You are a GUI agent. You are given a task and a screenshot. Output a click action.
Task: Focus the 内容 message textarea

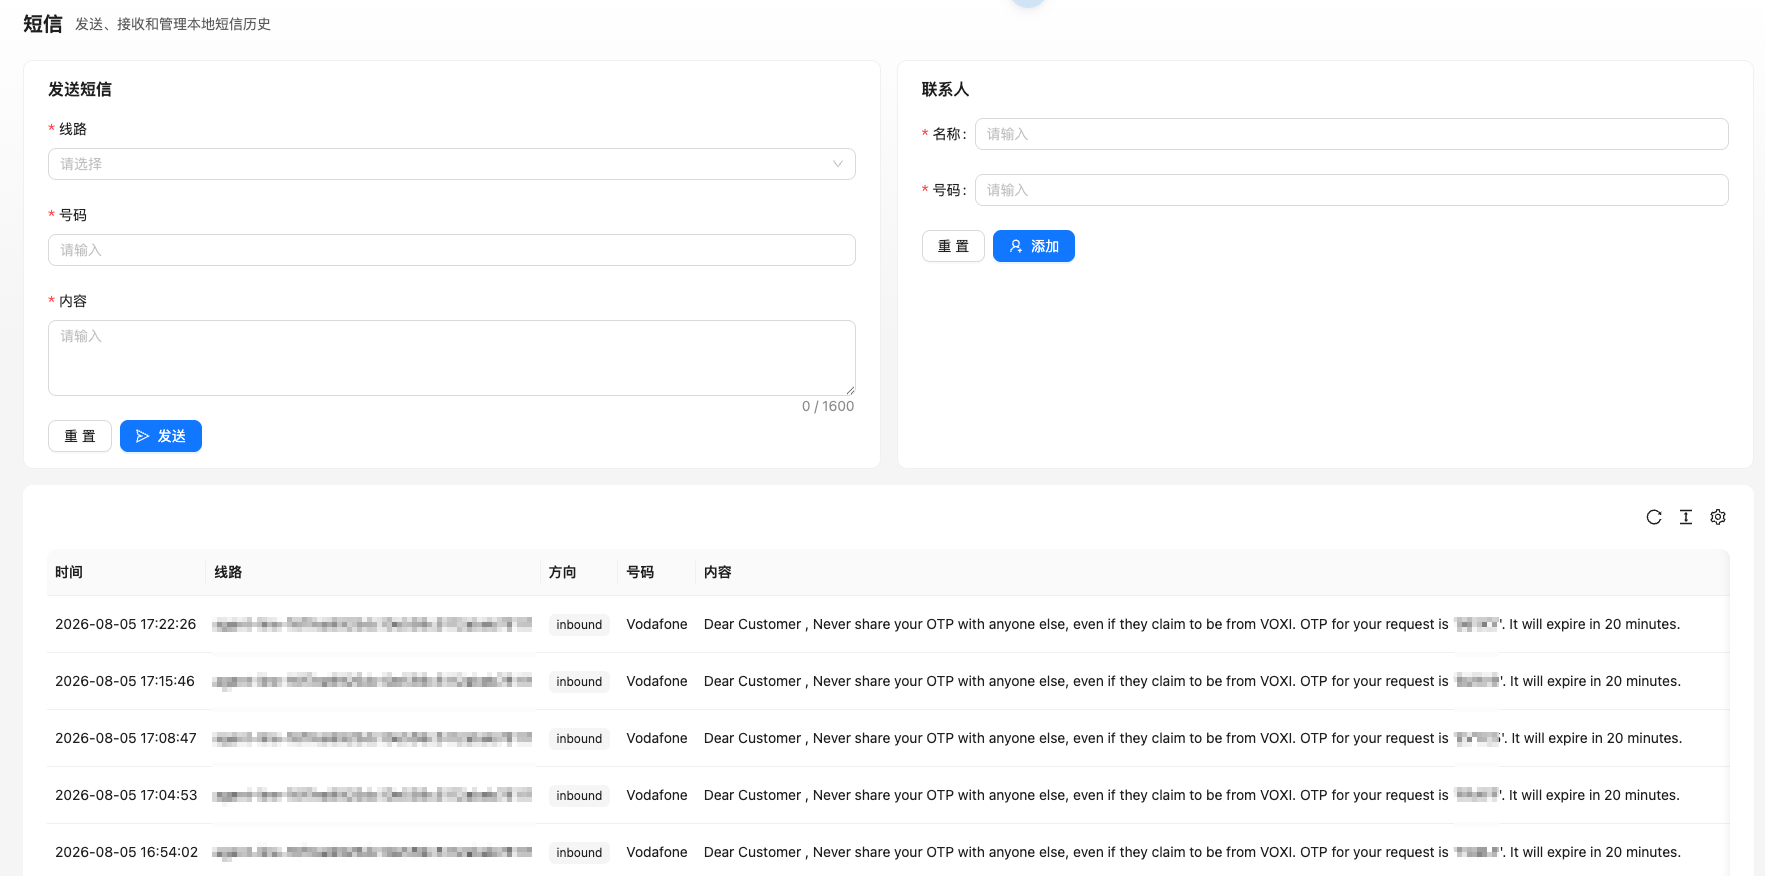click(452, 358)
